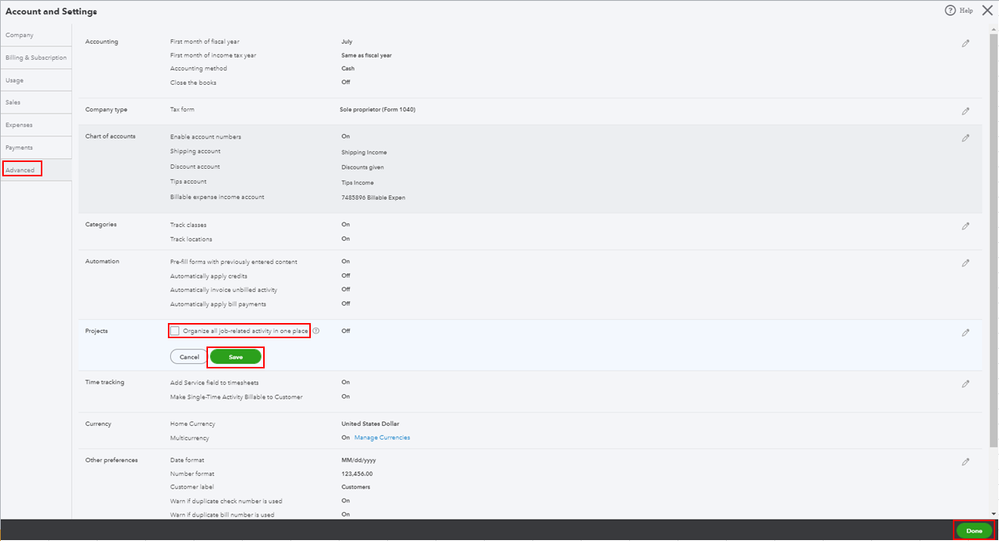Image resolution: width=999 pixels, height=541 pixels.
Task: Check Organize all job-related activity checkbox
Action: tap(176, 331)
